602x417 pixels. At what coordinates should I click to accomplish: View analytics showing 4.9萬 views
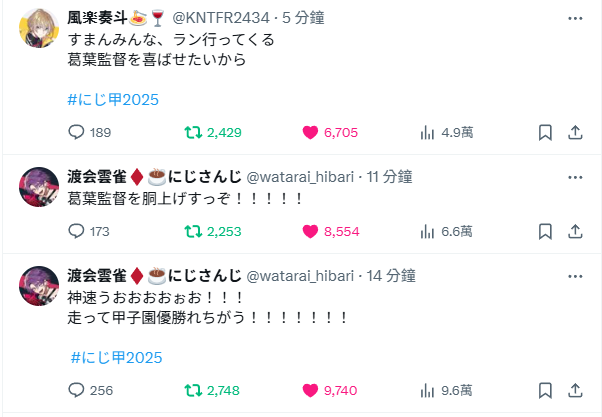[447, 132]
